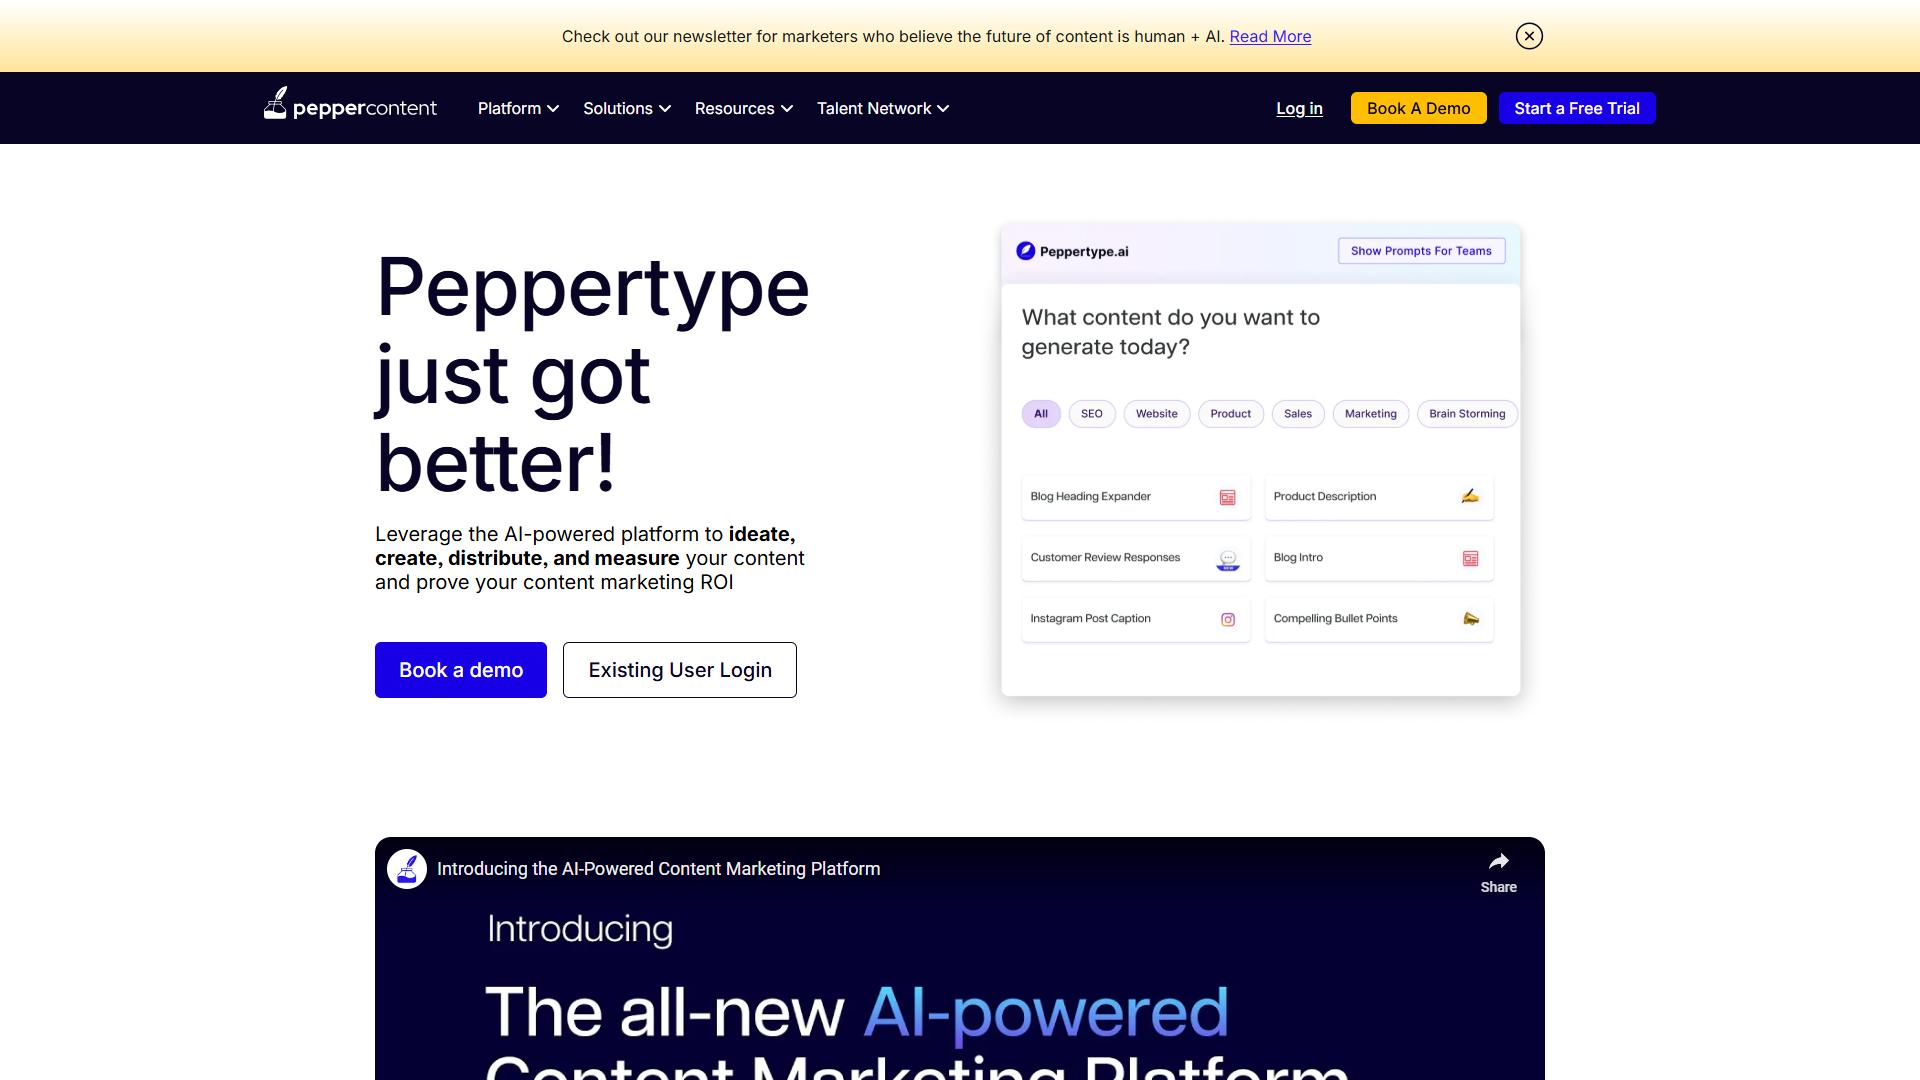Open the video title link
1920x1080 pixels.
(x=658, y=869)
